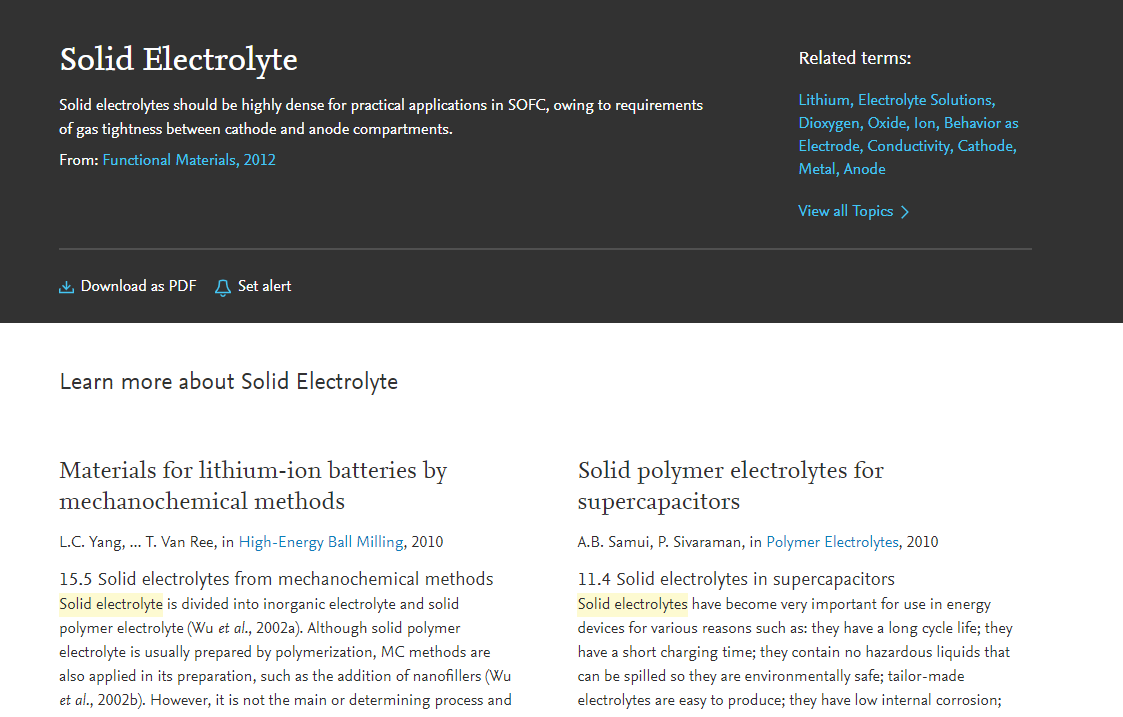
Task: Open the Polymer Electrolytes book link
Action: 832,542
